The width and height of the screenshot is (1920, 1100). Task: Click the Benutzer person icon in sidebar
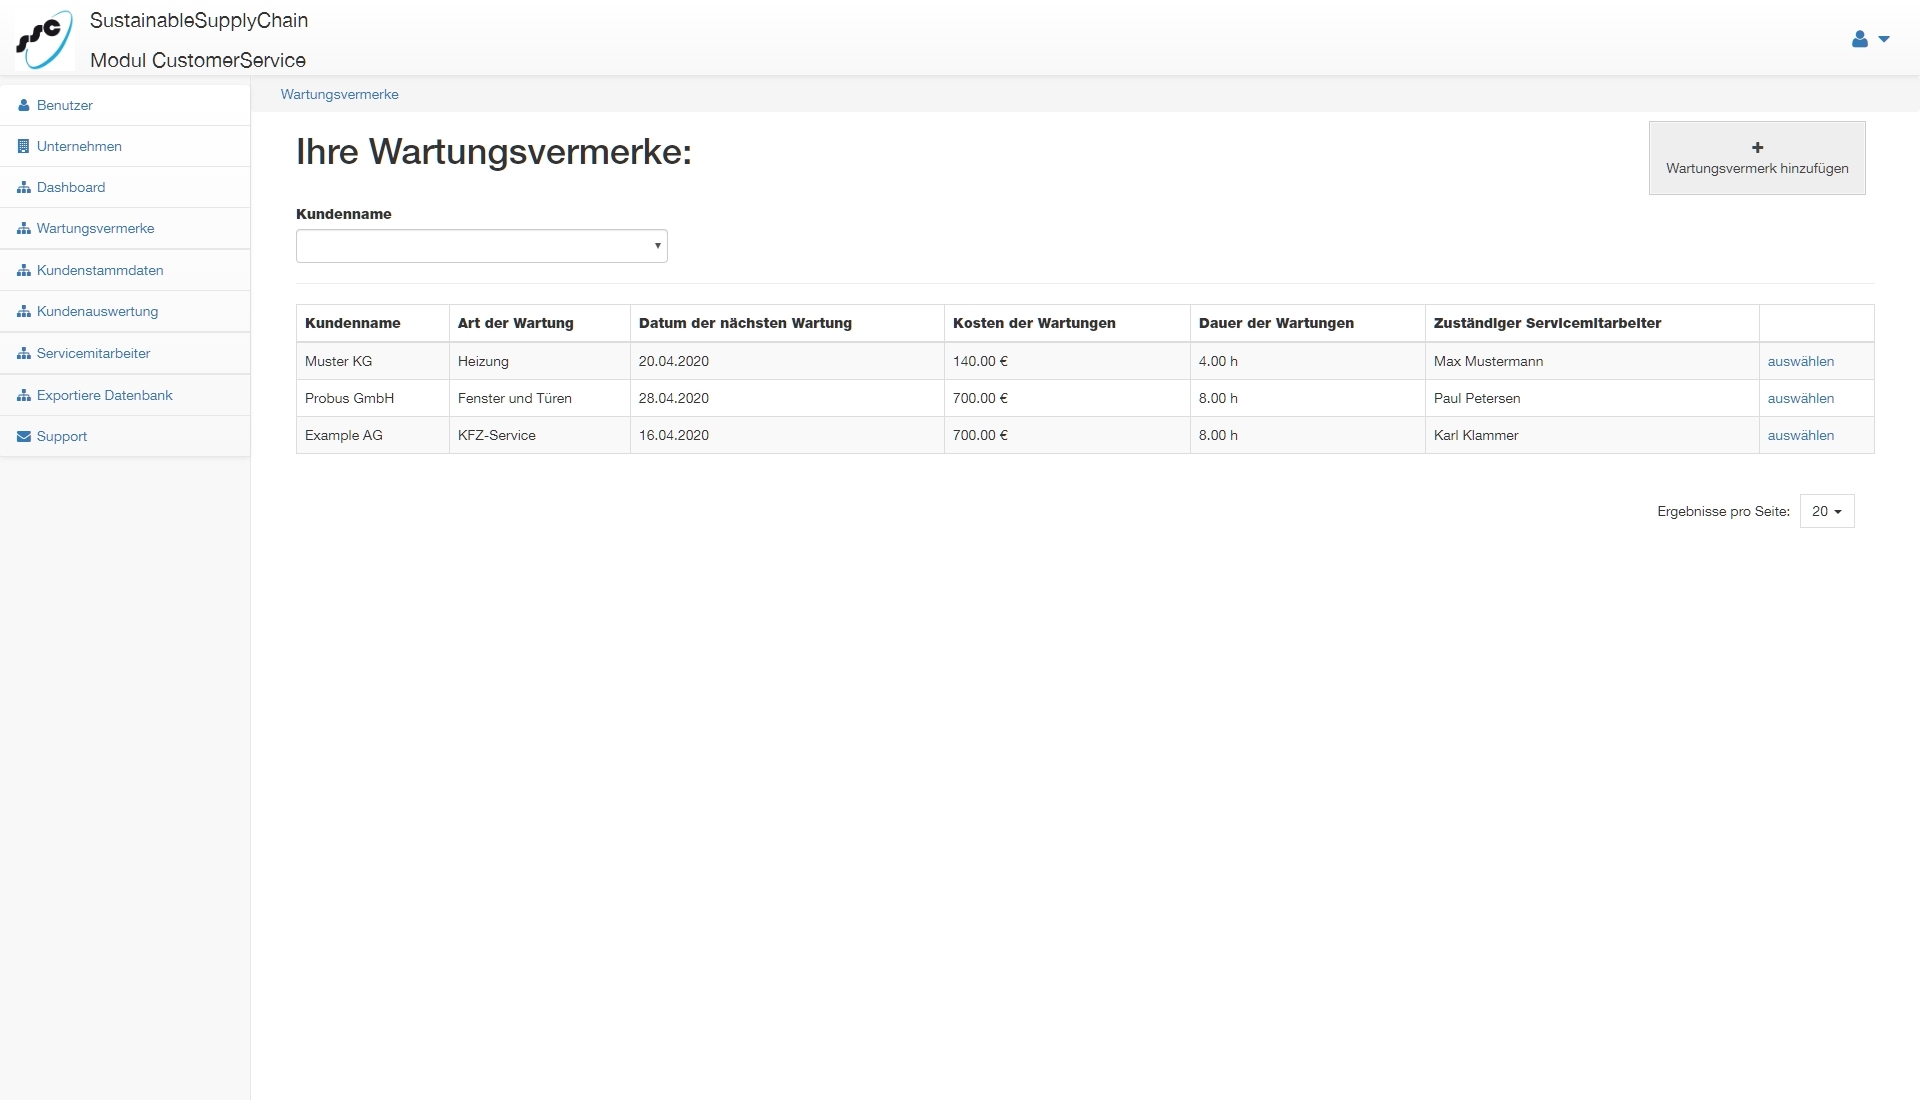(24, 105)
